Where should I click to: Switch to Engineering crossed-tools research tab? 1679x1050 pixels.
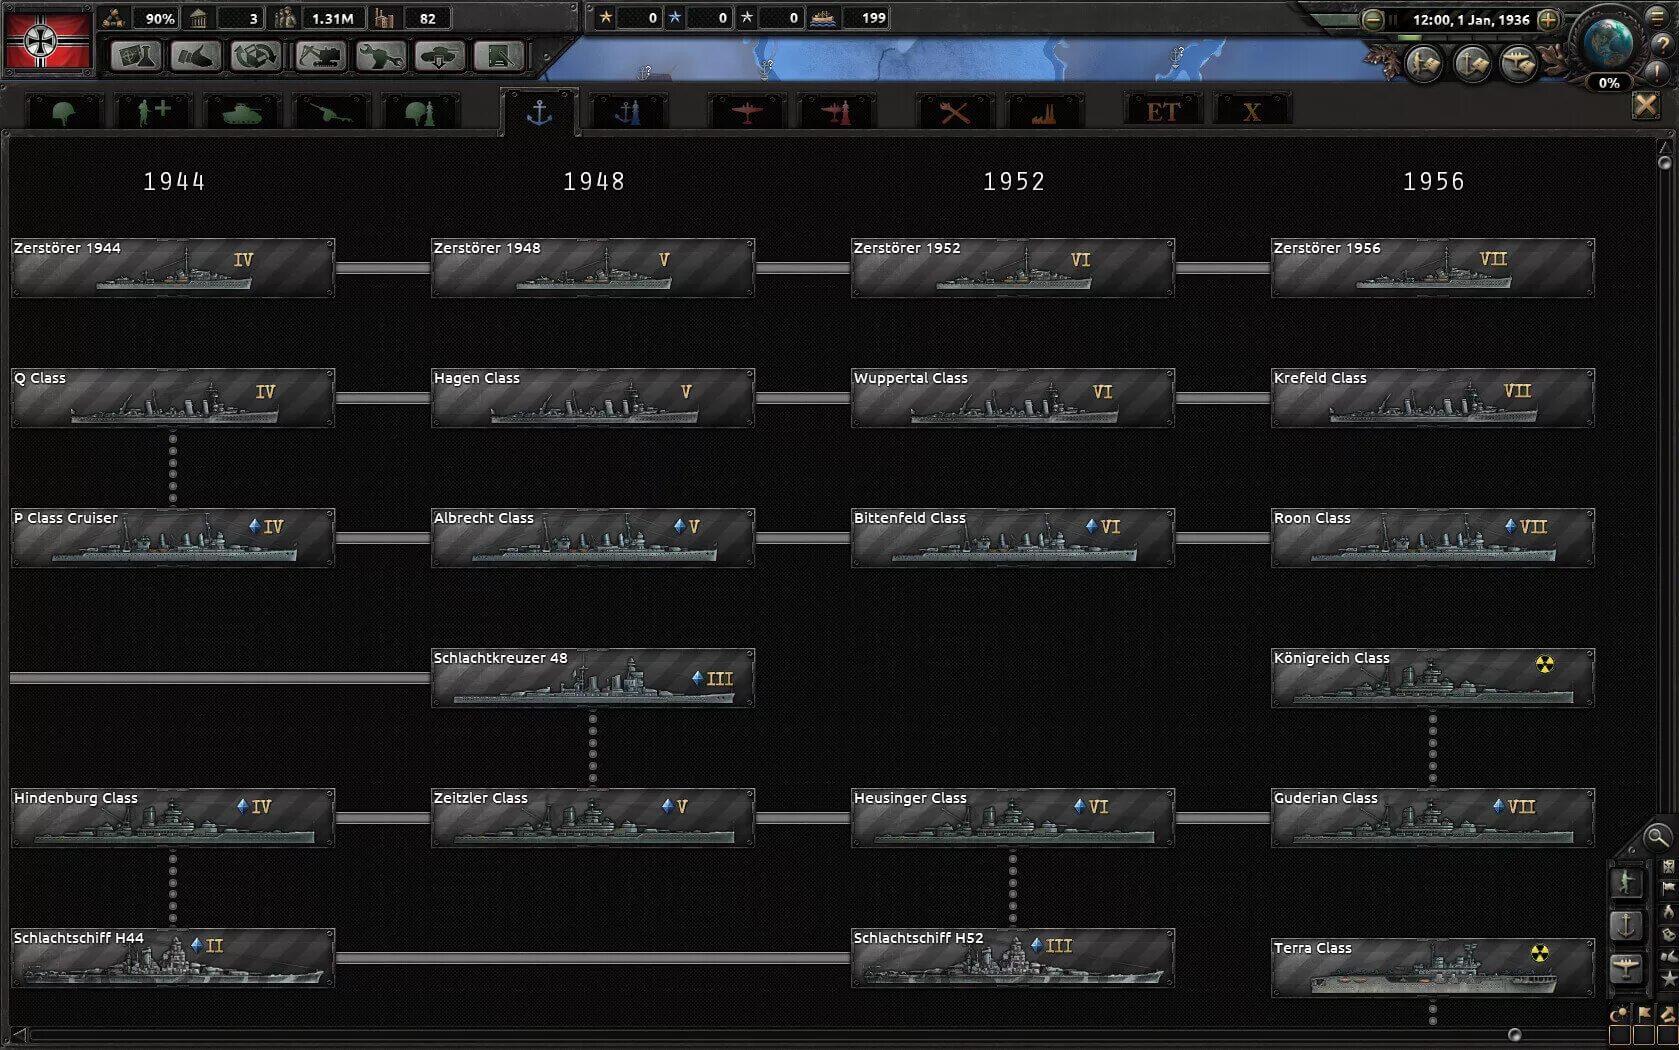point(955,111)
